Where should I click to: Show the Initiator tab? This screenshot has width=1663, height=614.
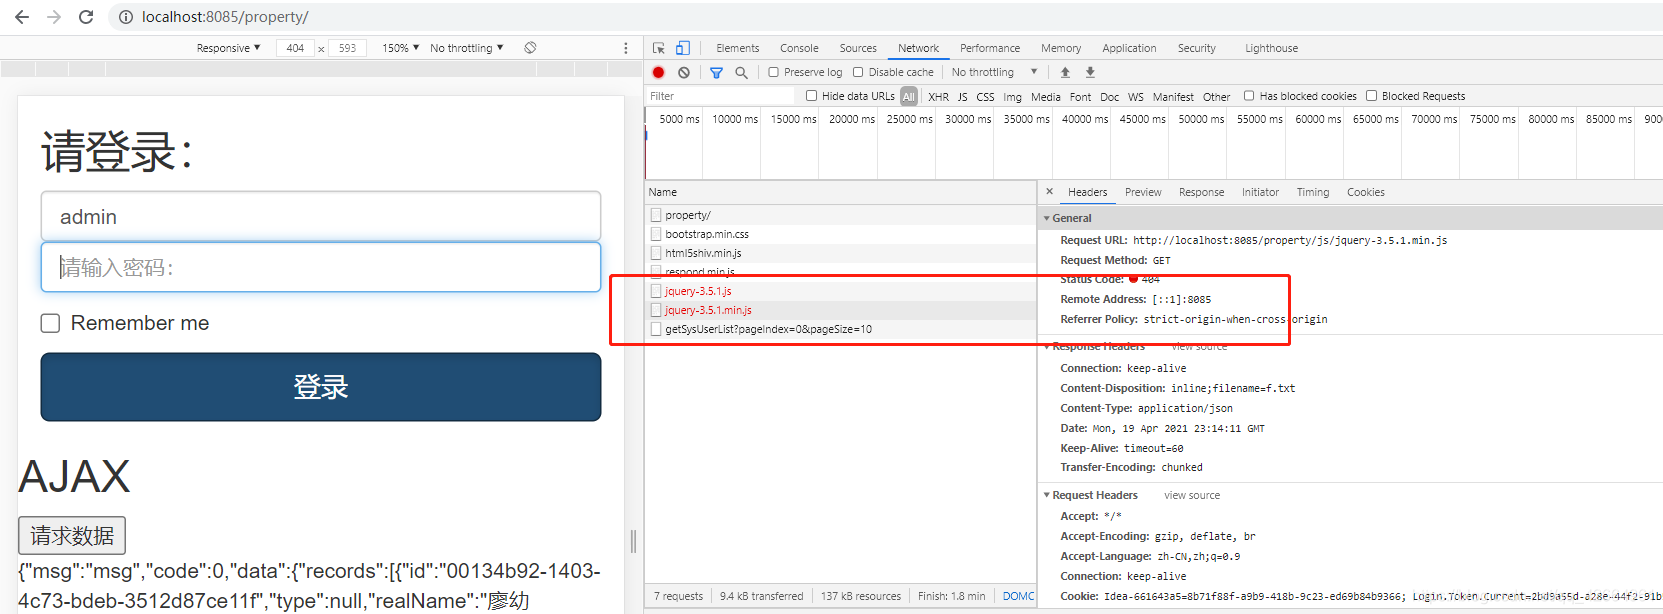(1260, 192)
